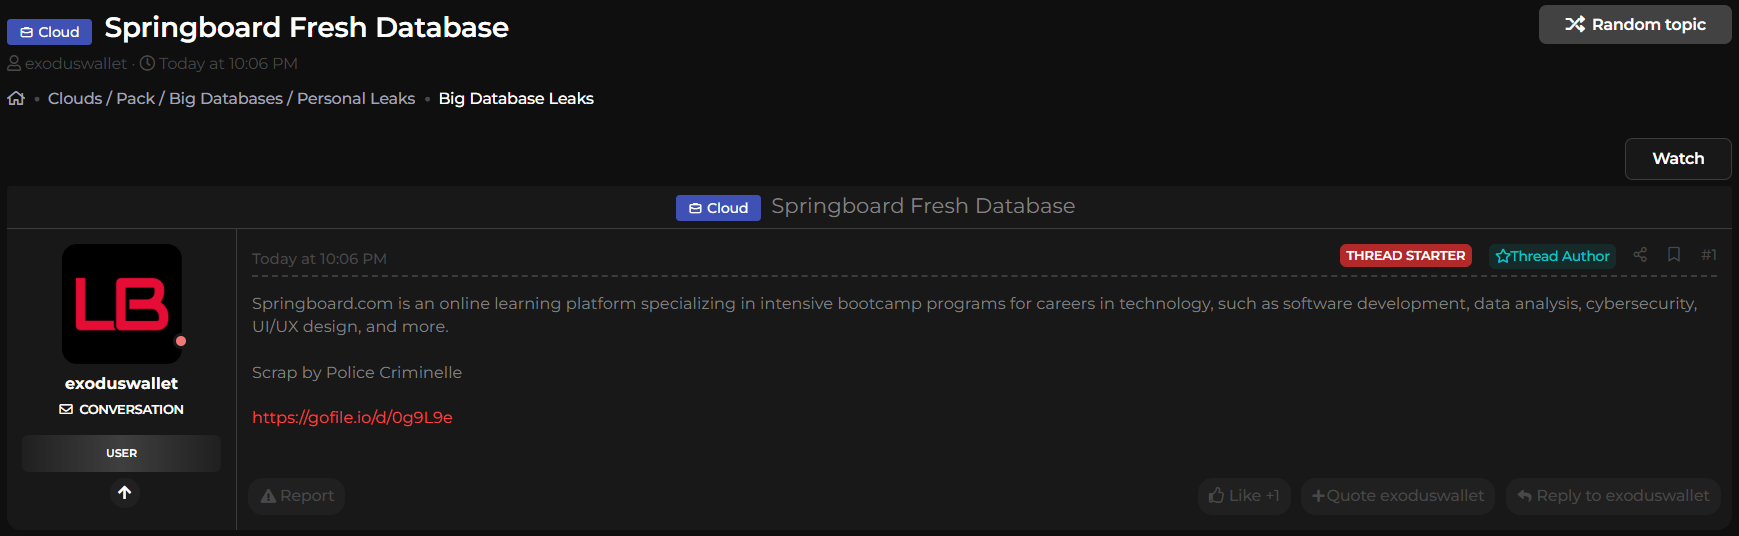Like the post
1739x536 pixels.
[1244, 496]
